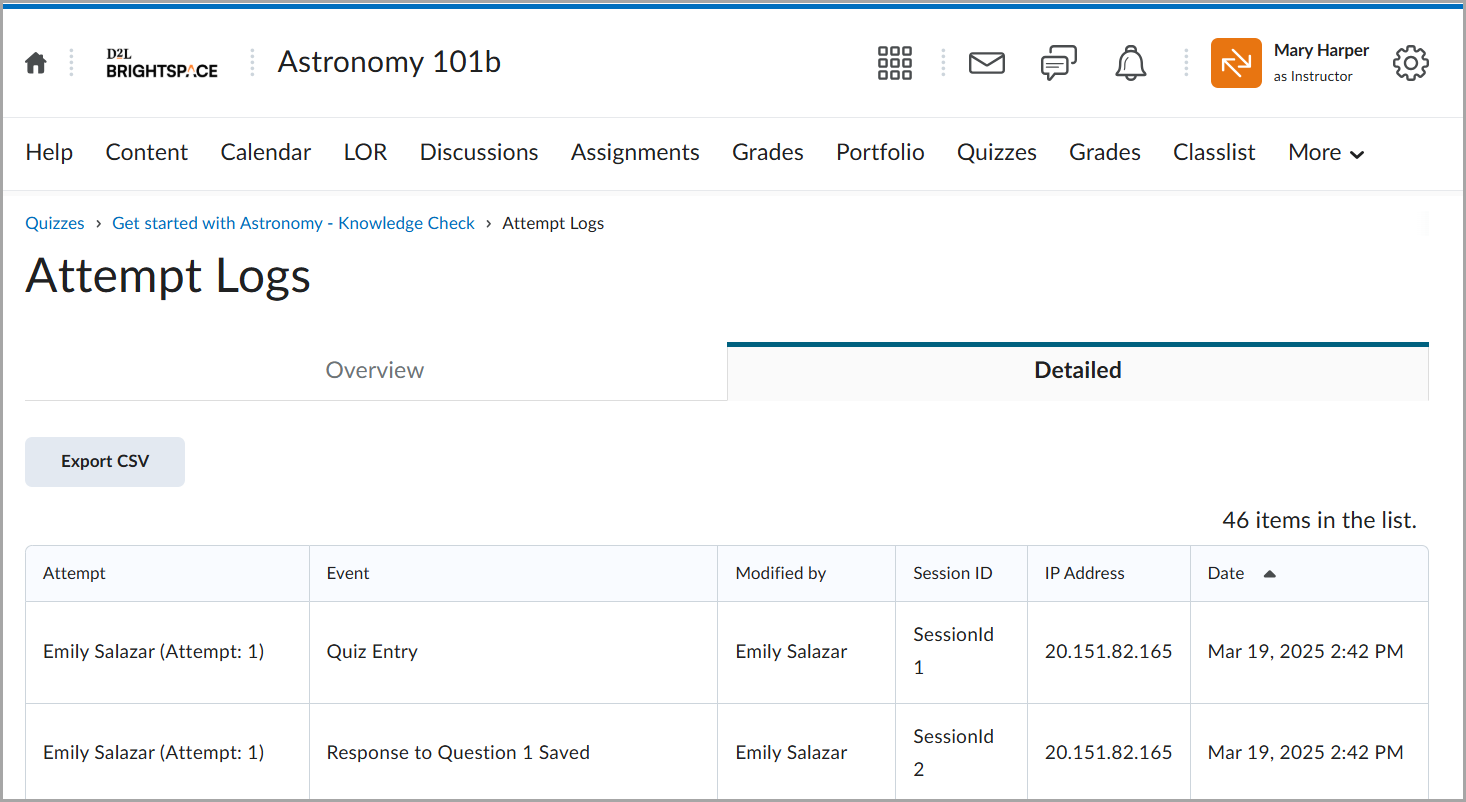Image resolution: width=1466 pixels, height=802 pixels.
Task: Go to Quizzes breadcrumb link
Action: point(55,223)
